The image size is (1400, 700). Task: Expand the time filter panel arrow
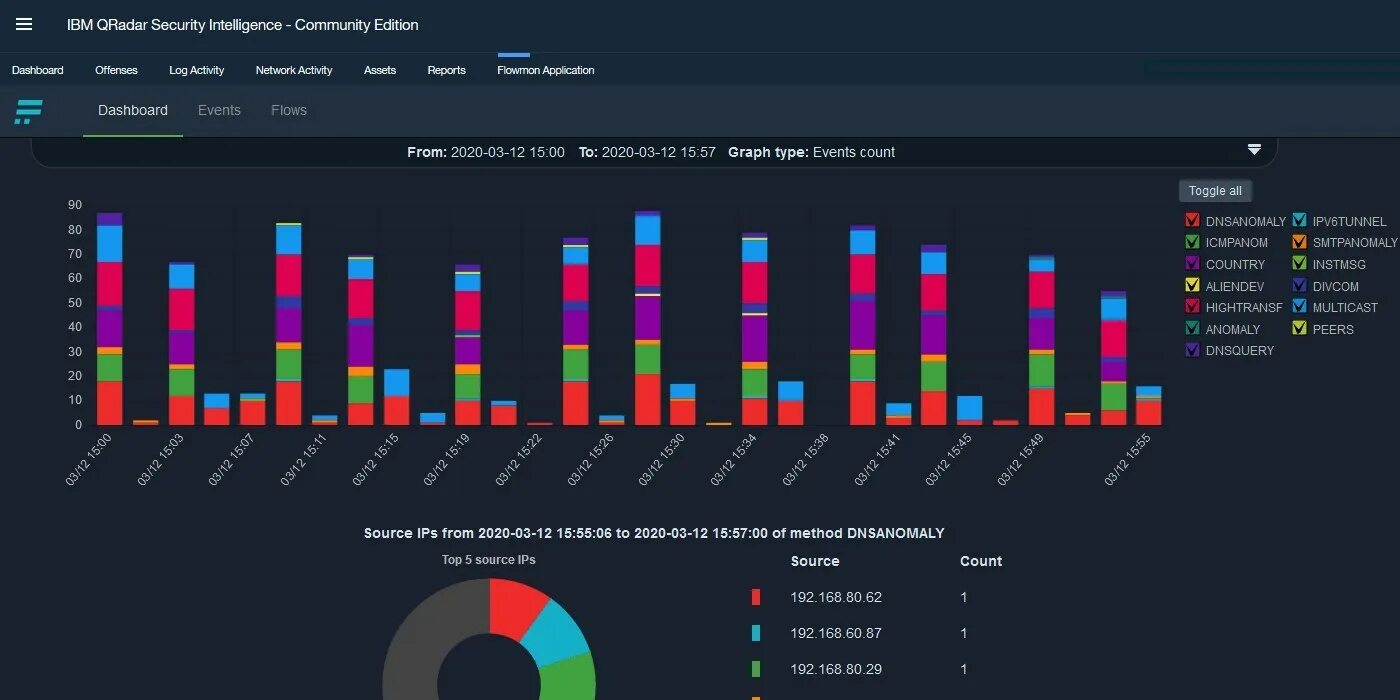pyautogui.click(x=1254, y=150)
